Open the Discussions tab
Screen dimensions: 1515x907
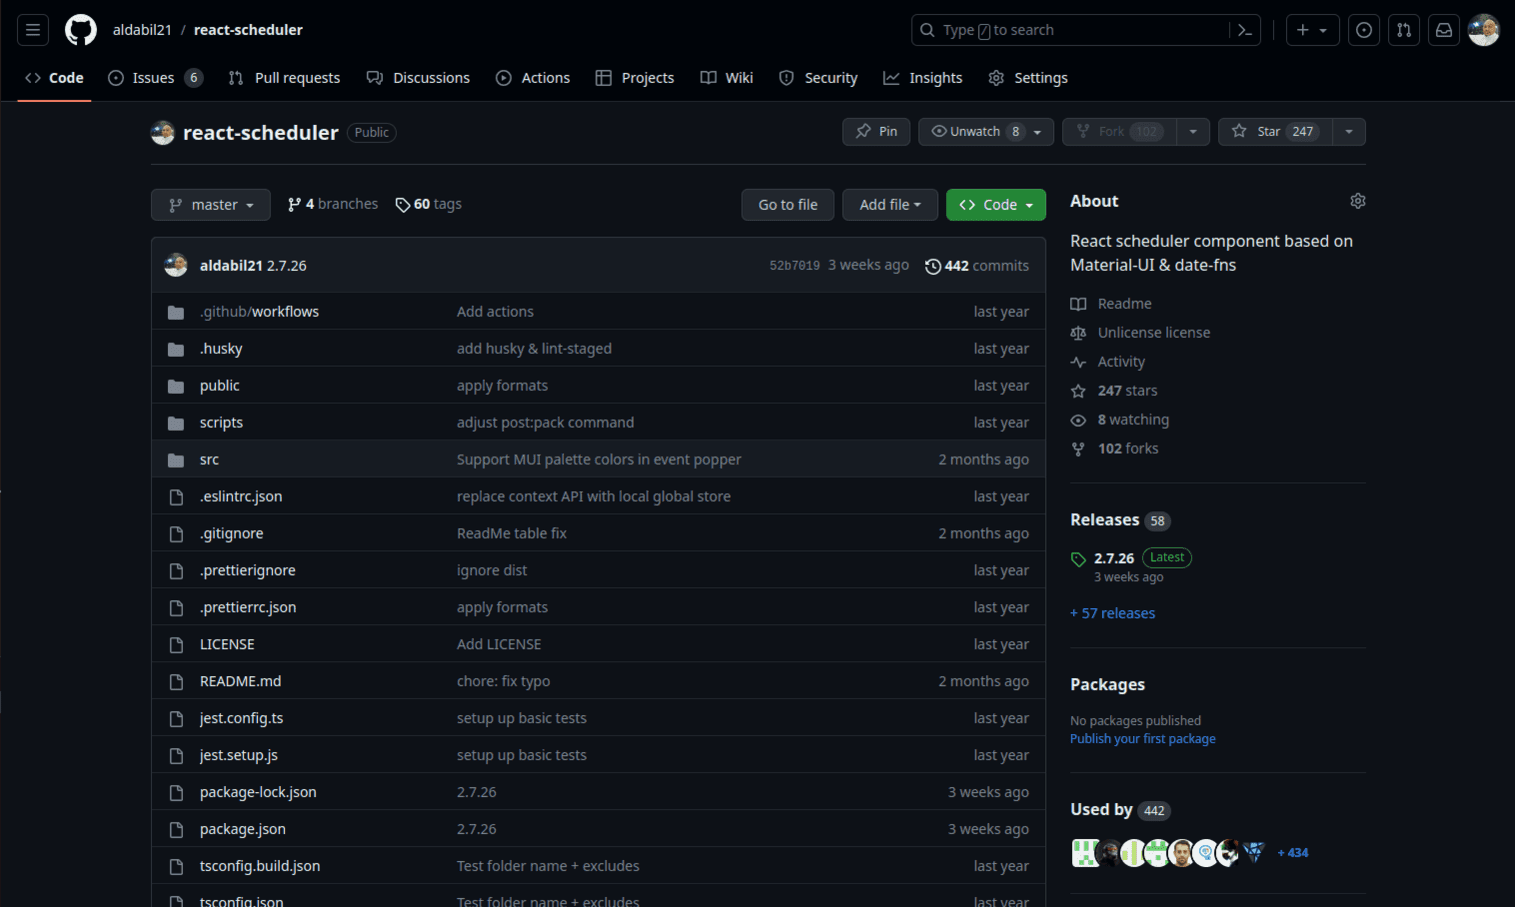click(418, 78)
